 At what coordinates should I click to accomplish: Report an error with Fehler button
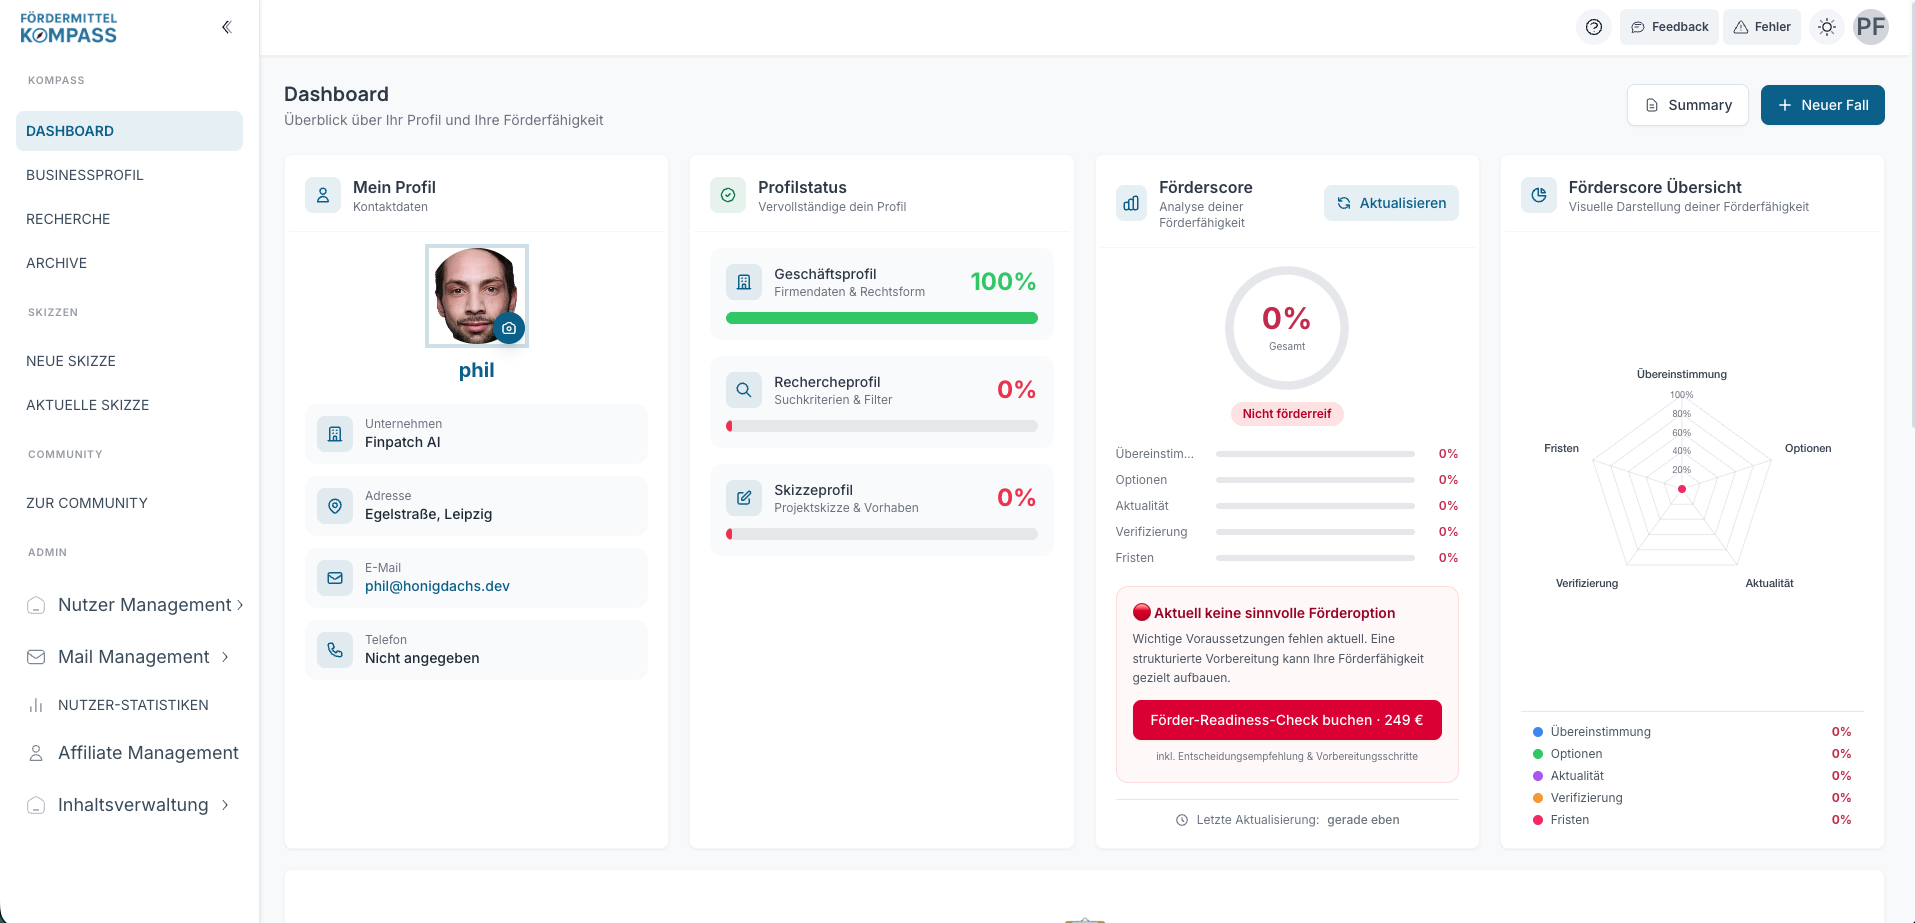tap(1762, 27)
